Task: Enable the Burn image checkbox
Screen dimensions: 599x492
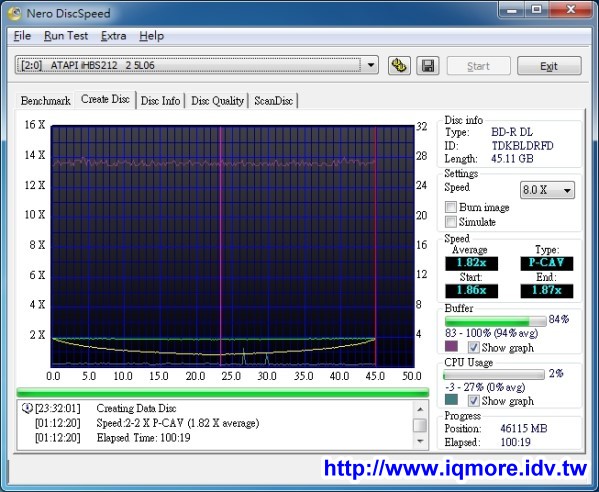Action: click(451, 207)
